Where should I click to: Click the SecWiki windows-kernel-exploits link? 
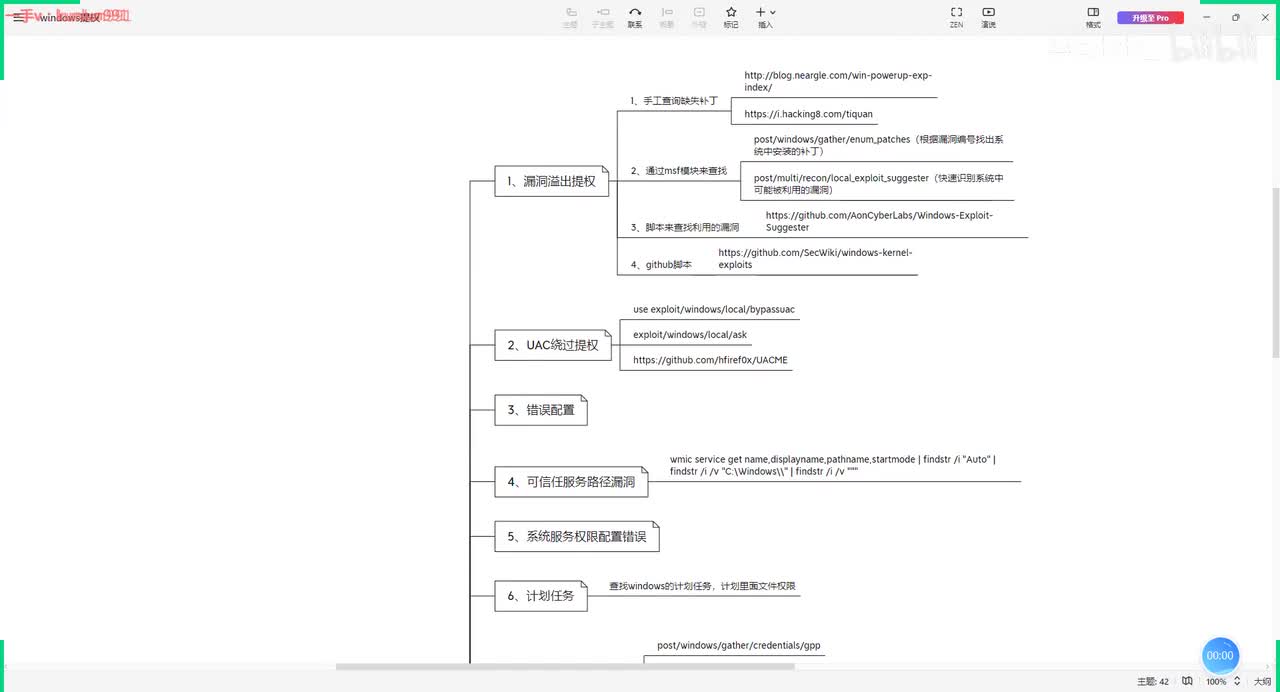[815, 259]
